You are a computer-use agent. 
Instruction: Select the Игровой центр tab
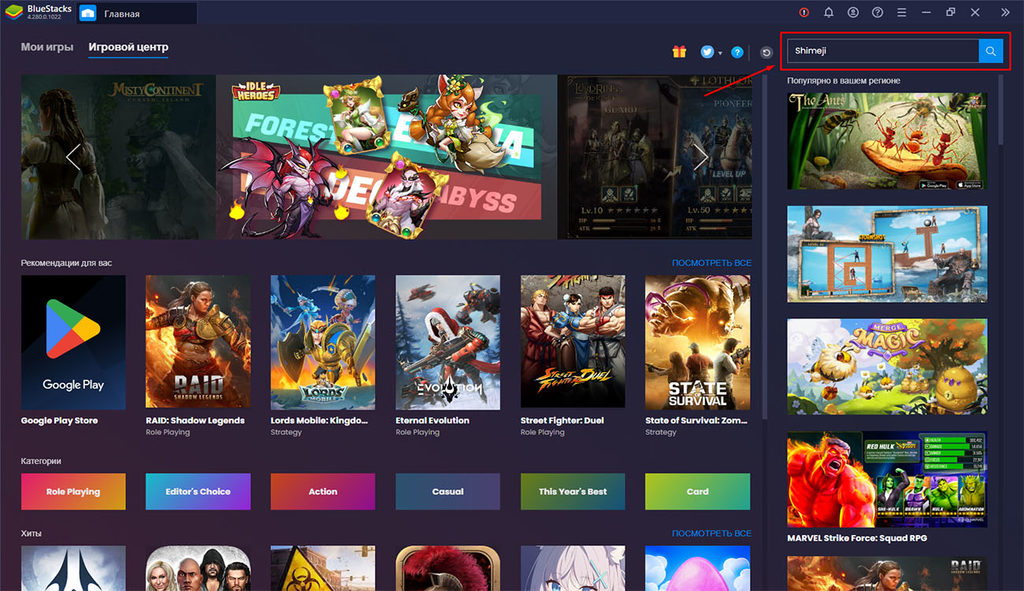click(x=128, y=47)
